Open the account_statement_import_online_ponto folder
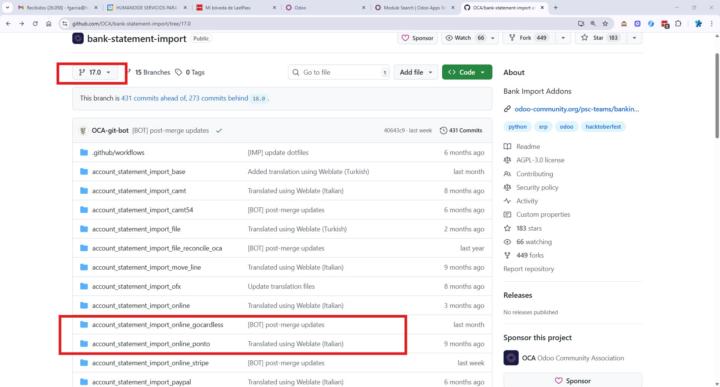 coord(151,344)
